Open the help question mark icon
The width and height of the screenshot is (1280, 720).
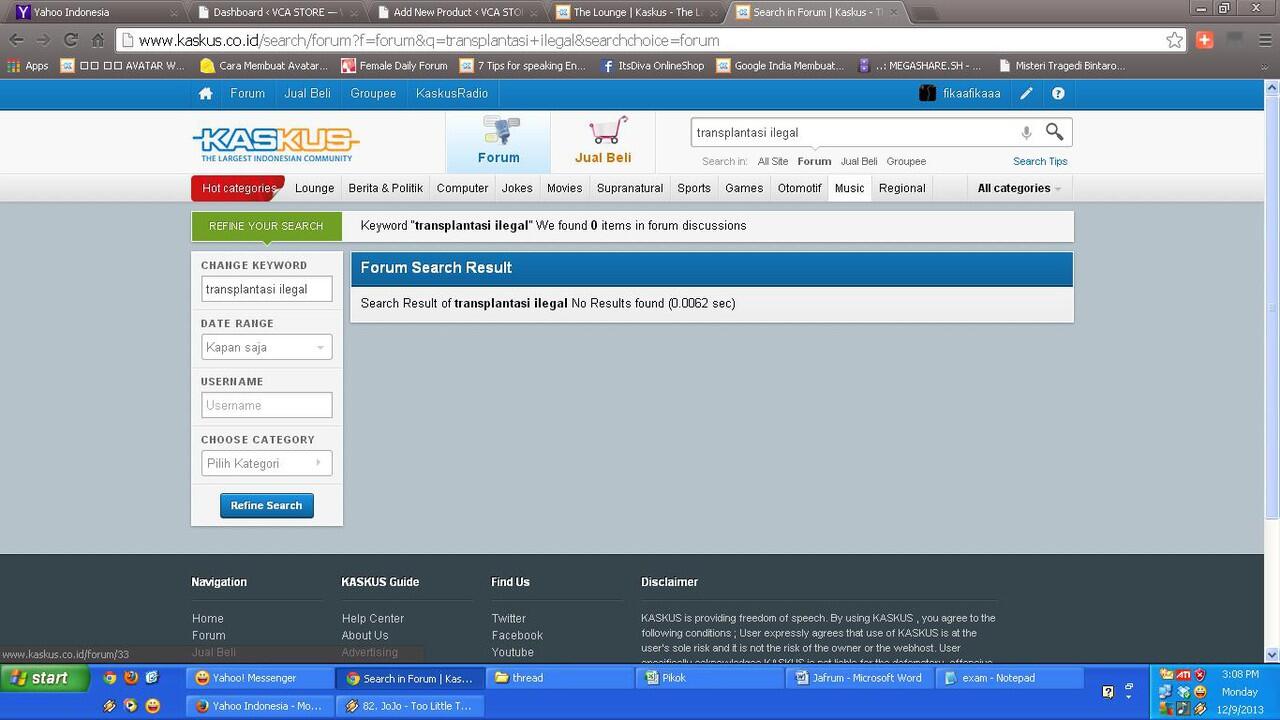point(1058,93)
